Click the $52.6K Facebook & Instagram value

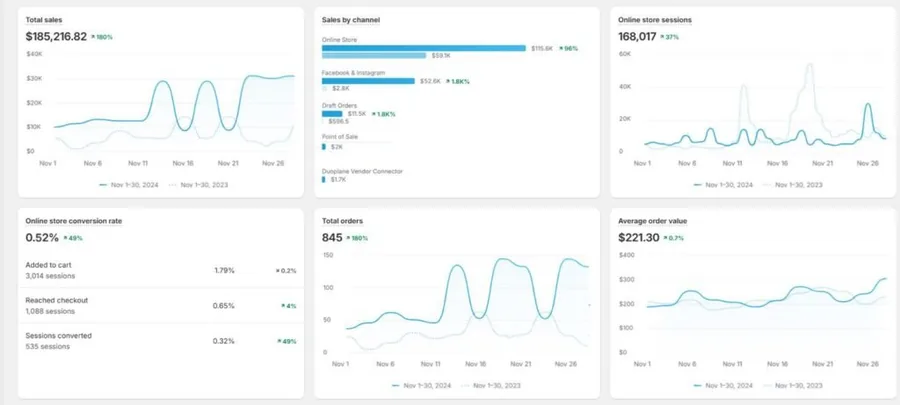[430, 81]
